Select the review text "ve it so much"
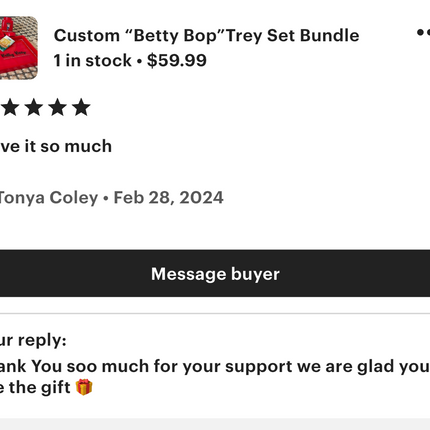This screenshot has width=430, height=430. pos(56,146)
